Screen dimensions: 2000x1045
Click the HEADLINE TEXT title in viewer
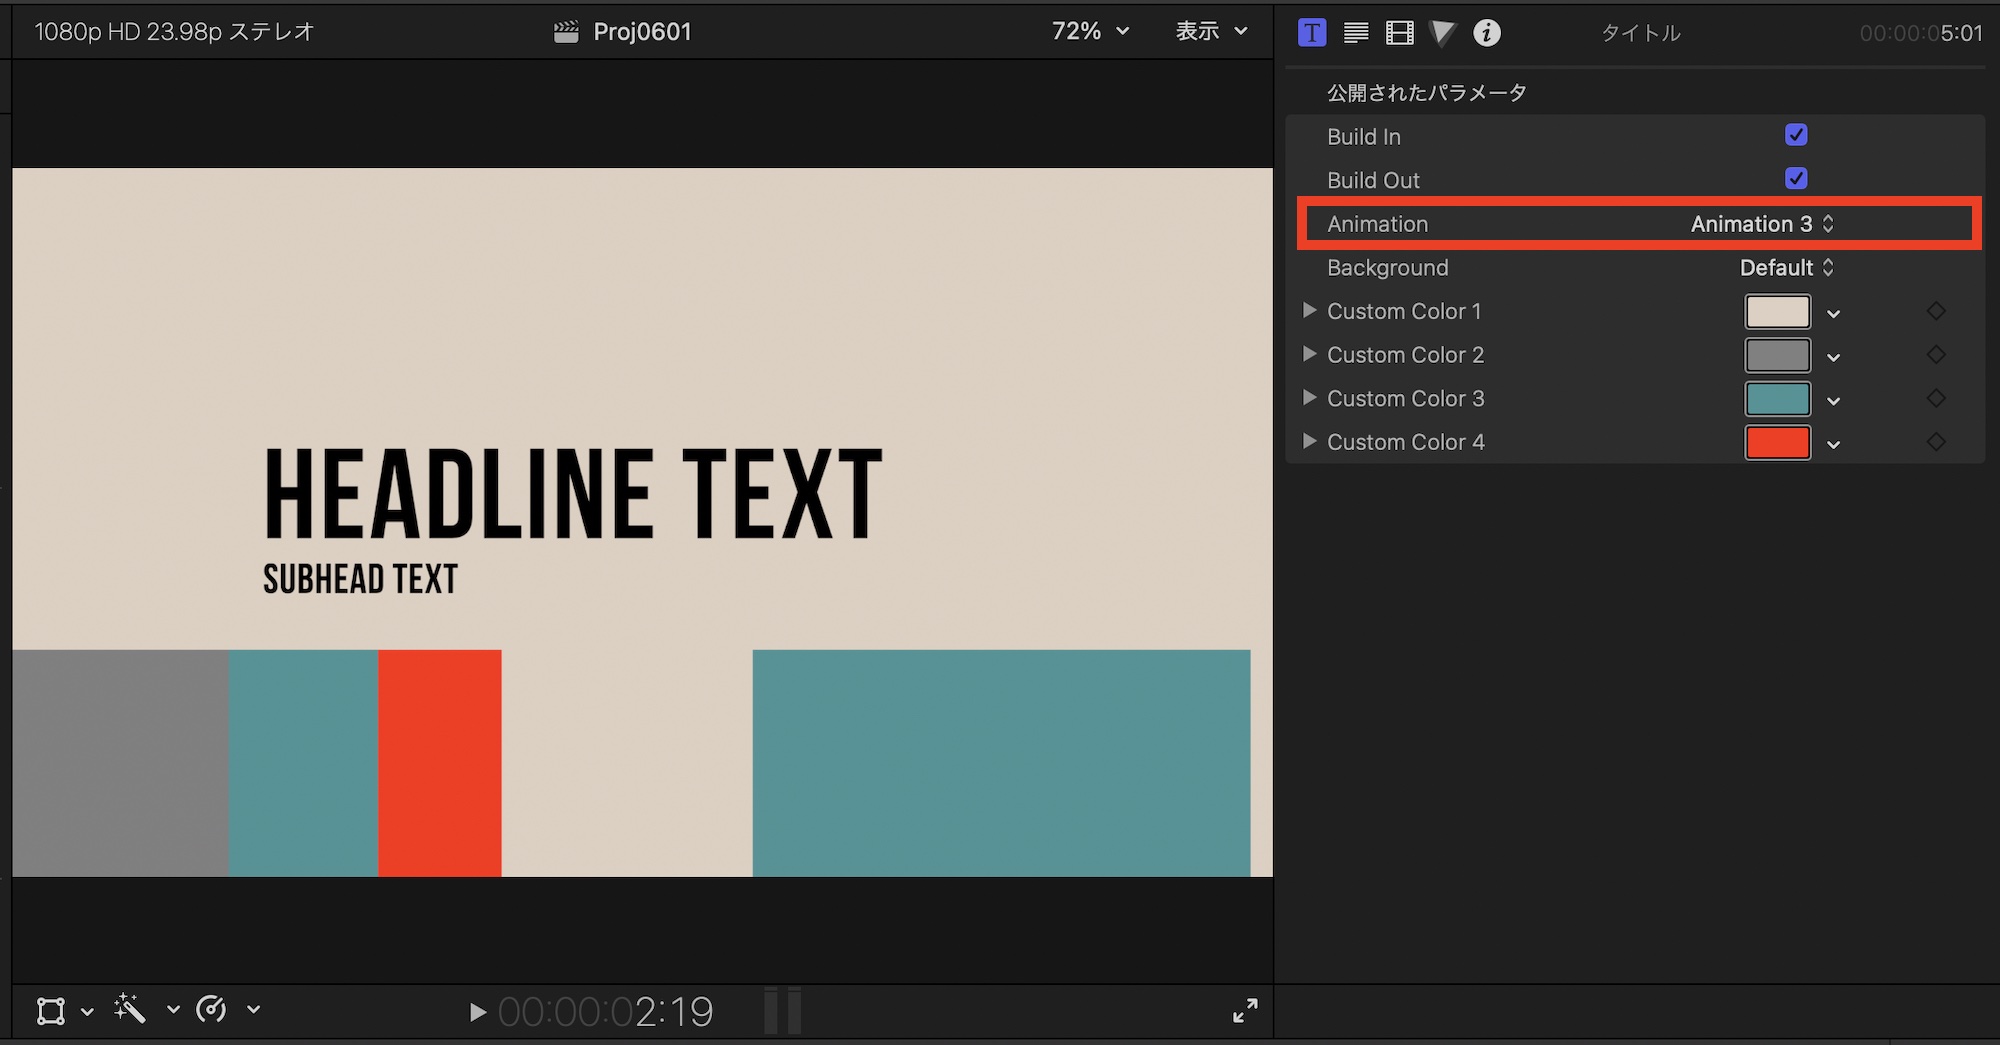[x=573, y=494]
